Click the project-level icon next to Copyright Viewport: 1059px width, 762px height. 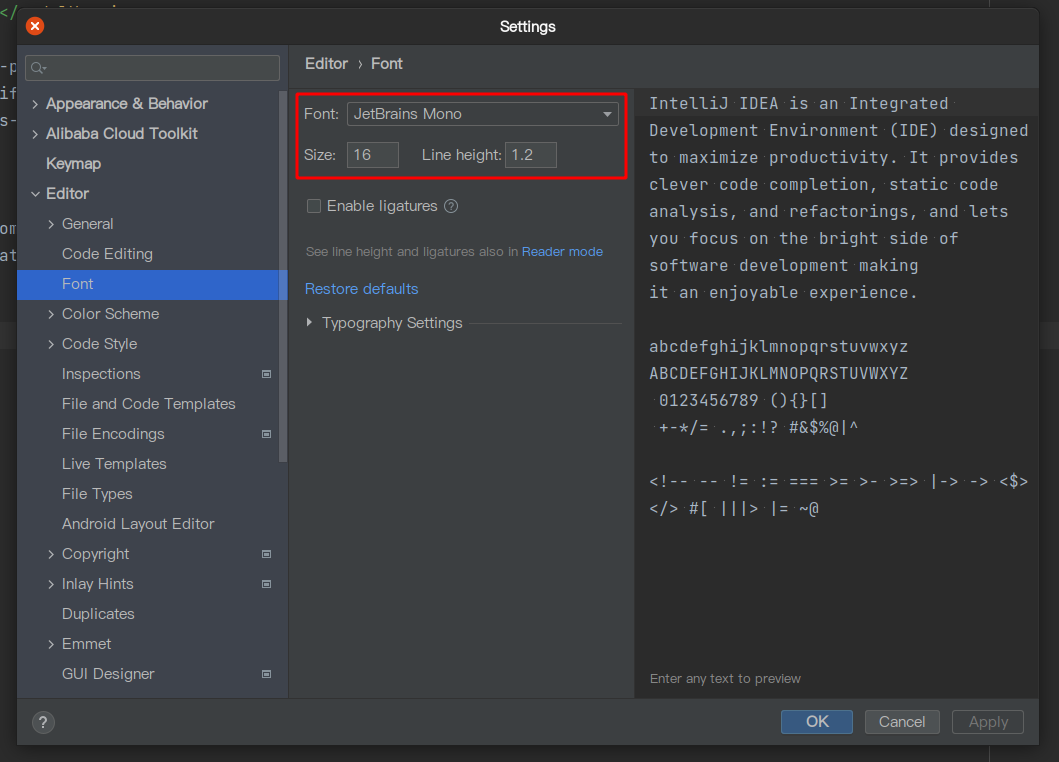coord(267,554)
